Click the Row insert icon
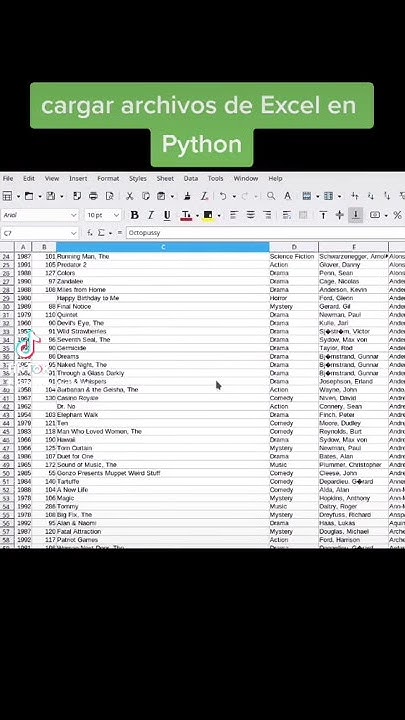 [x=307, y=196]
